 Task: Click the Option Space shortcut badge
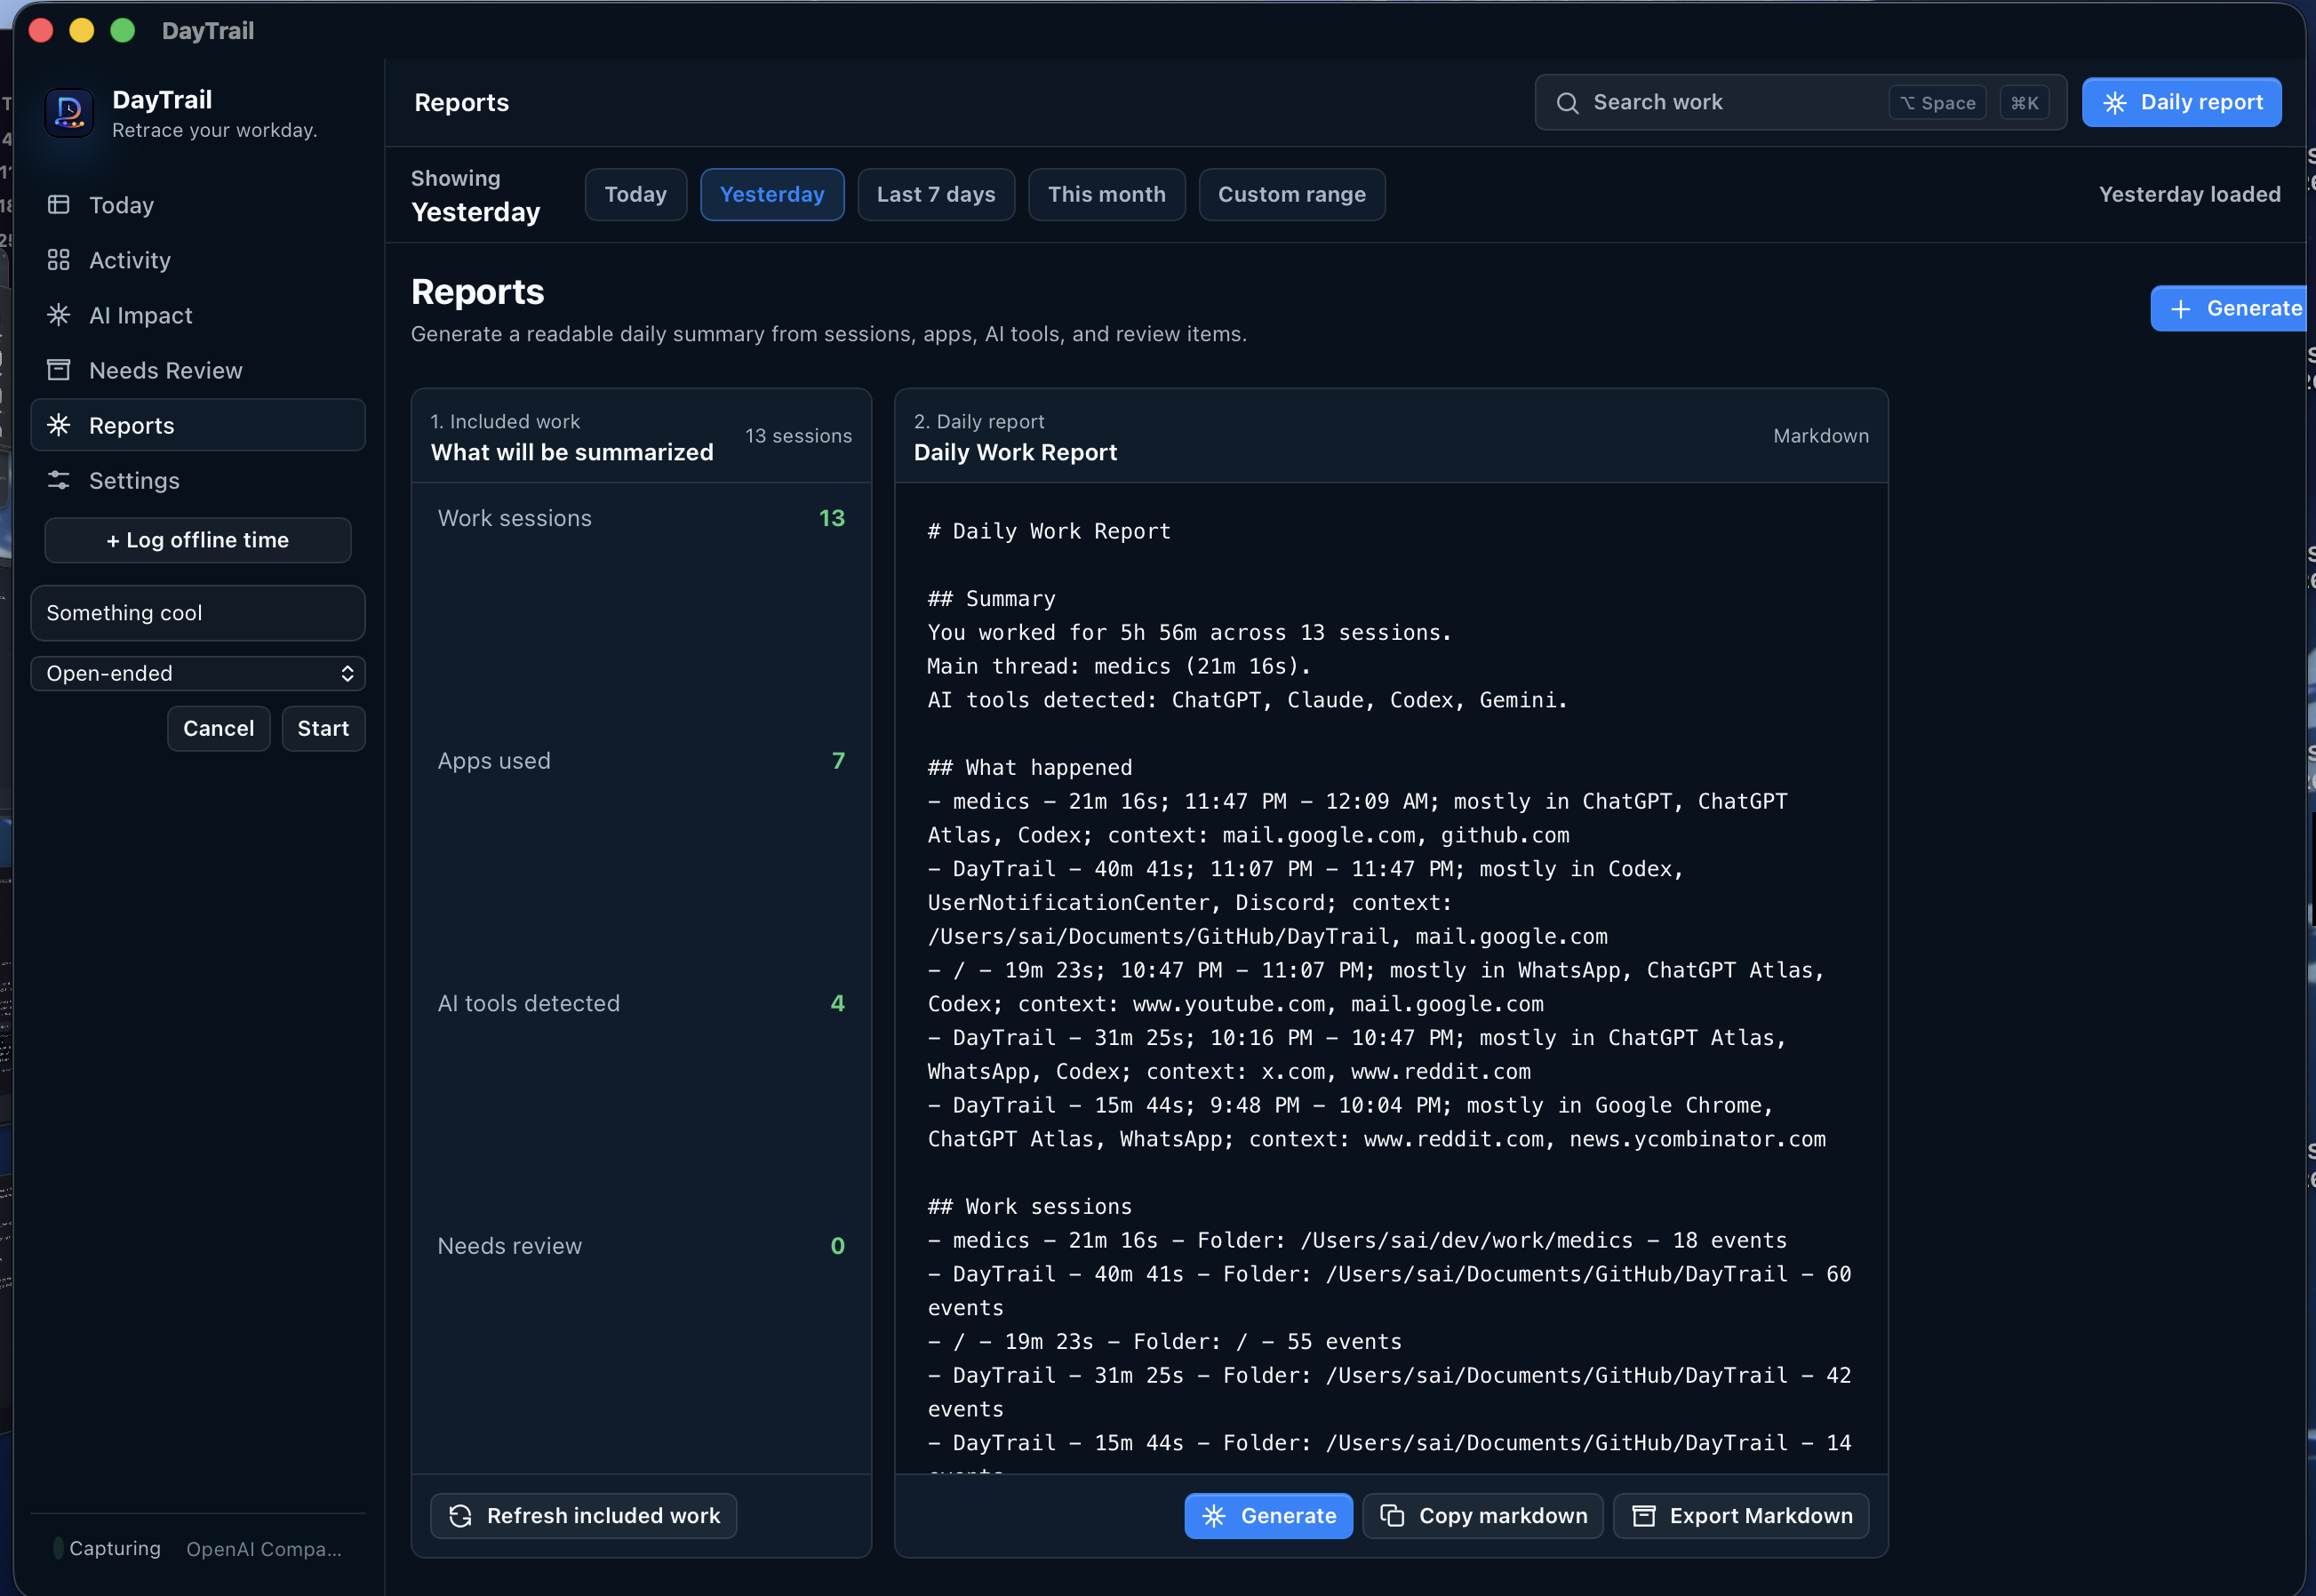point(1937,103)
